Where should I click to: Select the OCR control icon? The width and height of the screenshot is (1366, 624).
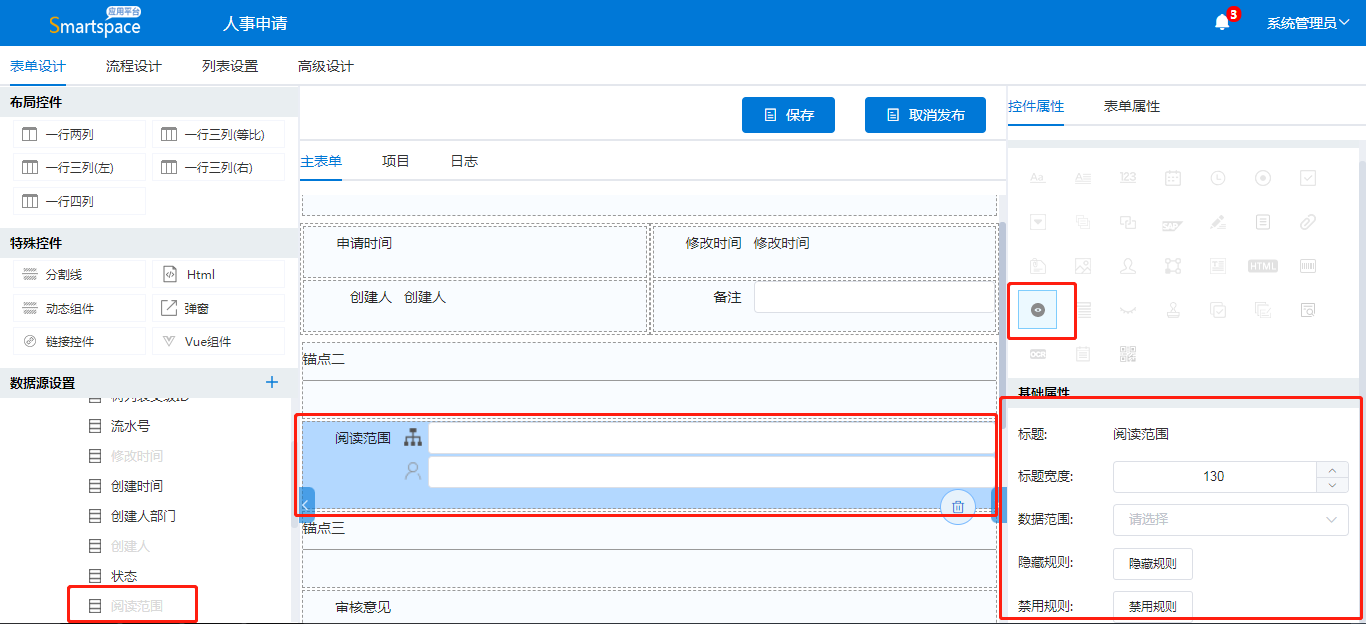pyautogui.click(x=1037, y=354)
